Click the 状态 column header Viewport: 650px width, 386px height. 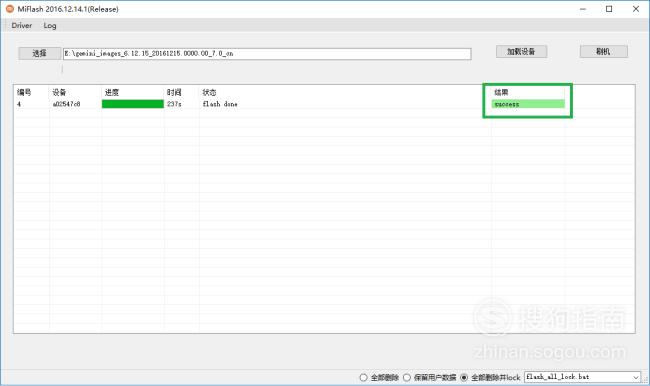coord(209,92)
